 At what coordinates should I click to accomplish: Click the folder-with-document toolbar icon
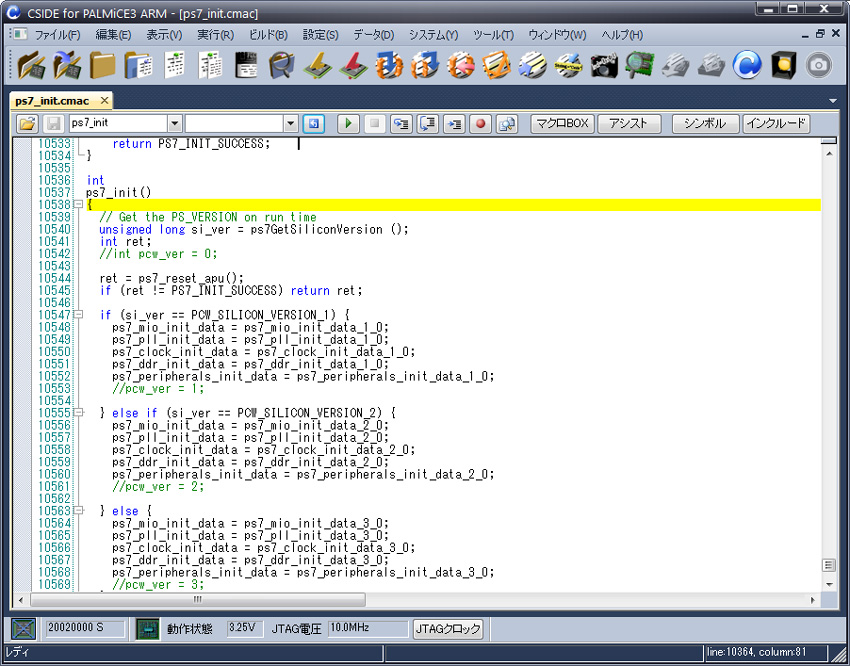pyautogui.click(x=138, y=65)
